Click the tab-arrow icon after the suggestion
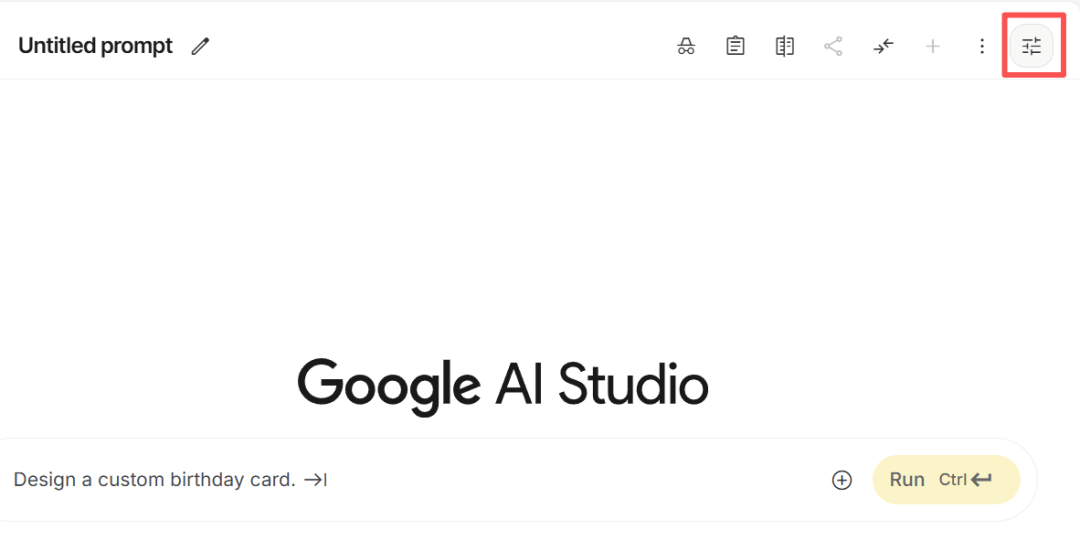Viewport: 1080px width, 540px height. (316, 480)
